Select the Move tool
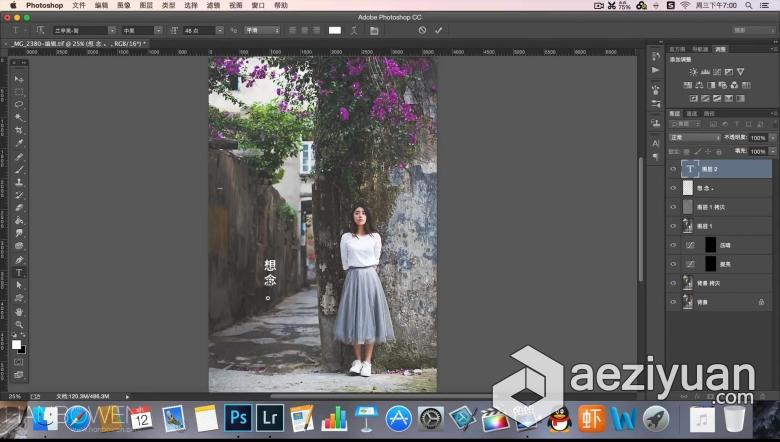 click(x=19, y=79)
